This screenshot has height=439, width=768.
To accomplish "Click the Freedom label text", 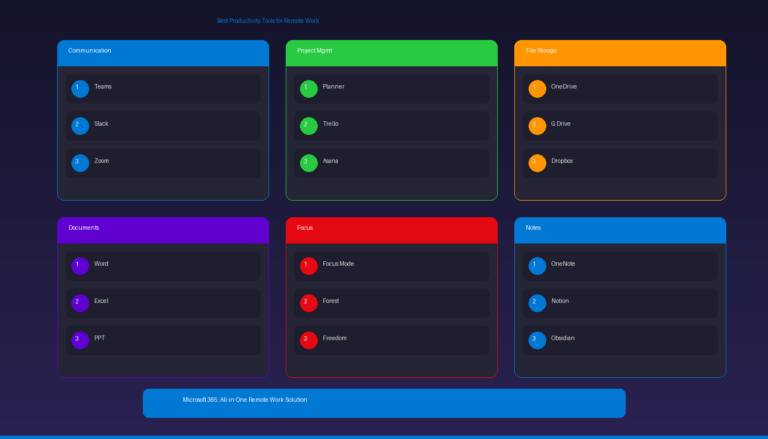I will (335, 339).
